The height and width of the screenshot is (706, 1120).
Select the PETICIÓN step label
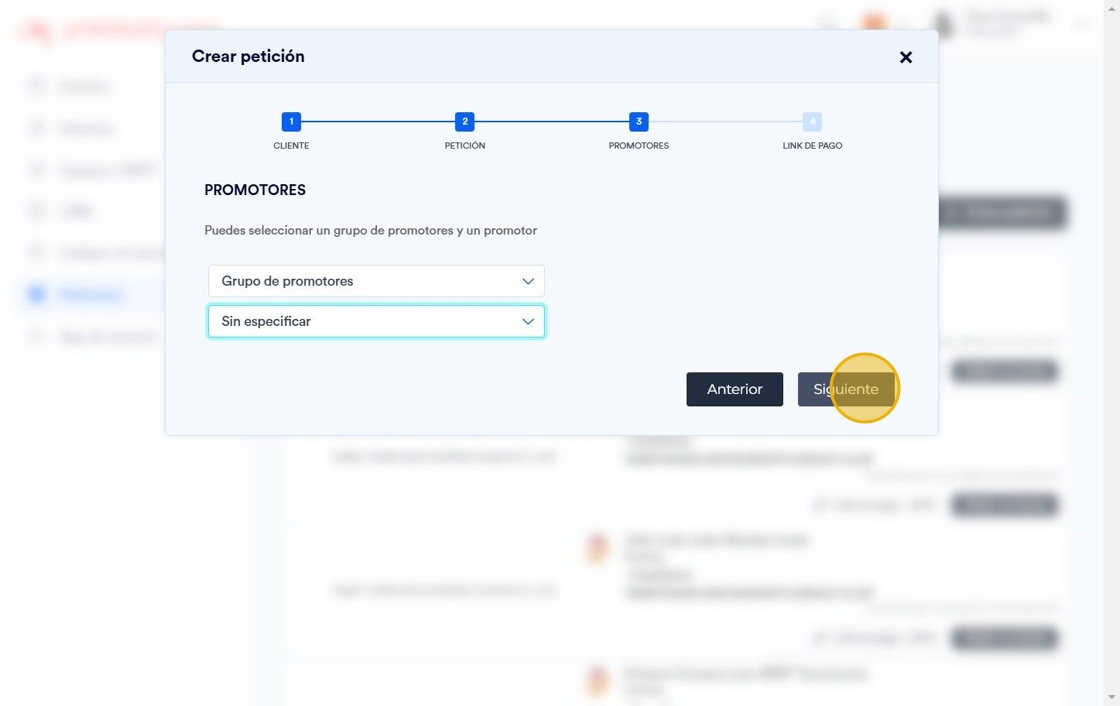pyautogui.click(x=464, y=146)
